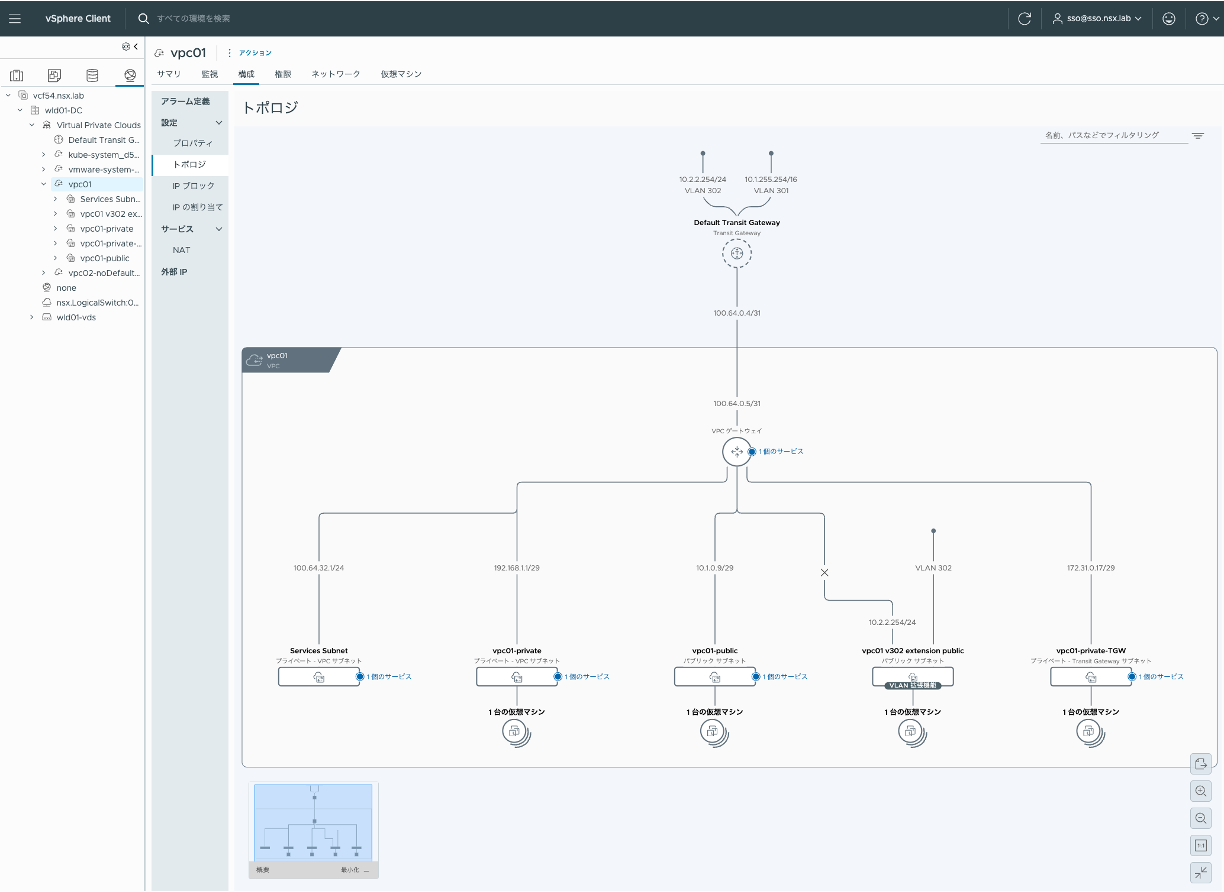Reset topology zoom to 1:1
Image resolution: width=1224 pixels, height=892 pixels.
[x=1201, y=845]
